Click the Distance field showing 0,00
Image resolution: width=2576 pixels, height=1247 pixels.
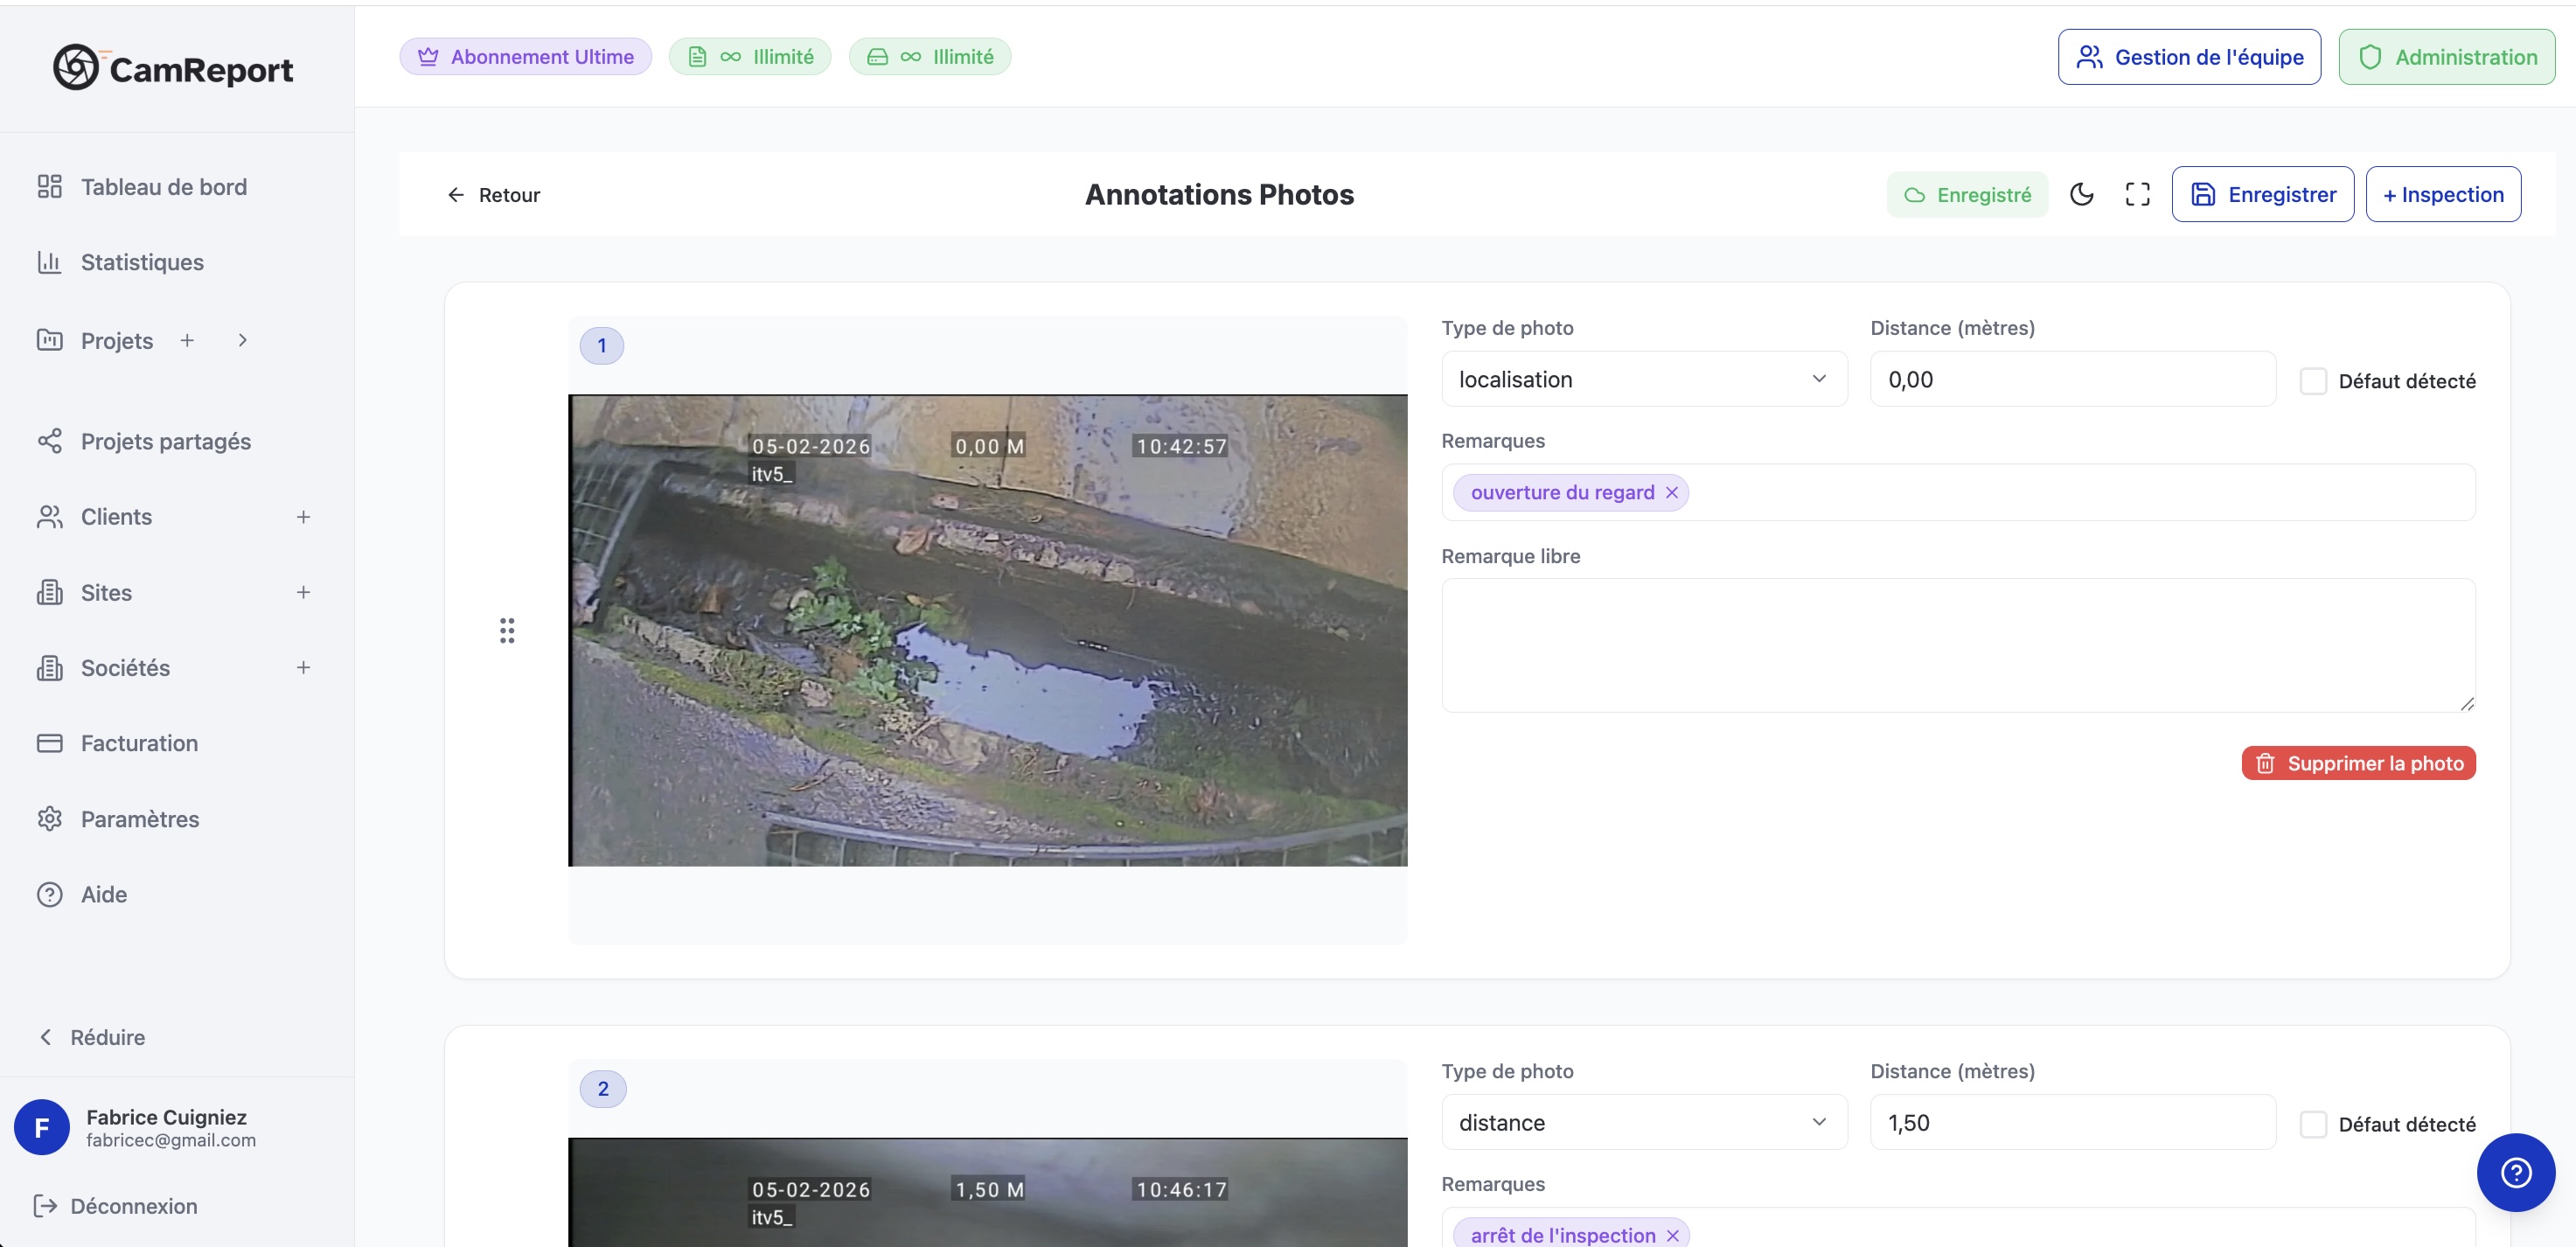2073,379
